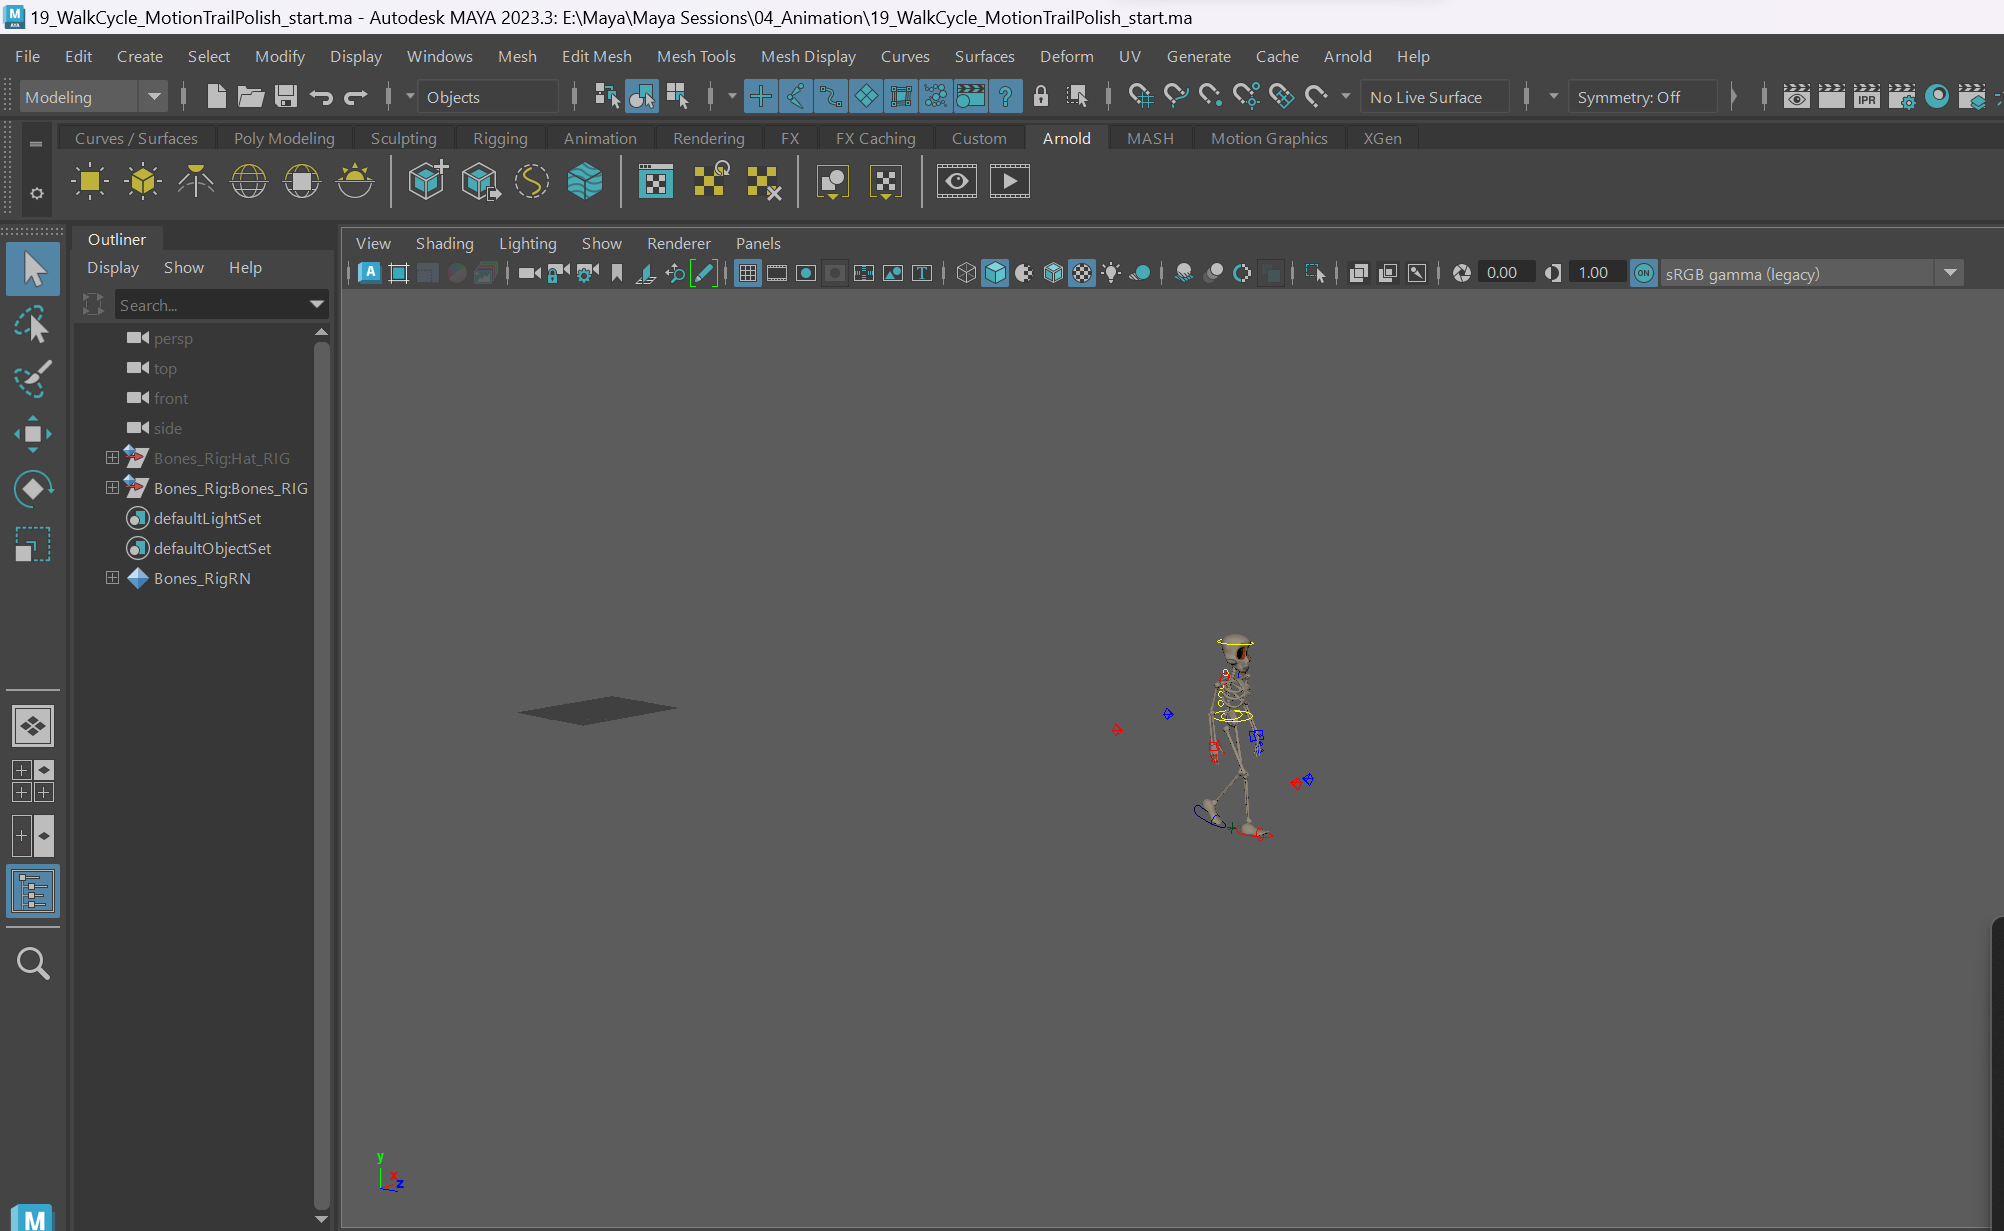Activate the Lasso select tool

33,324
